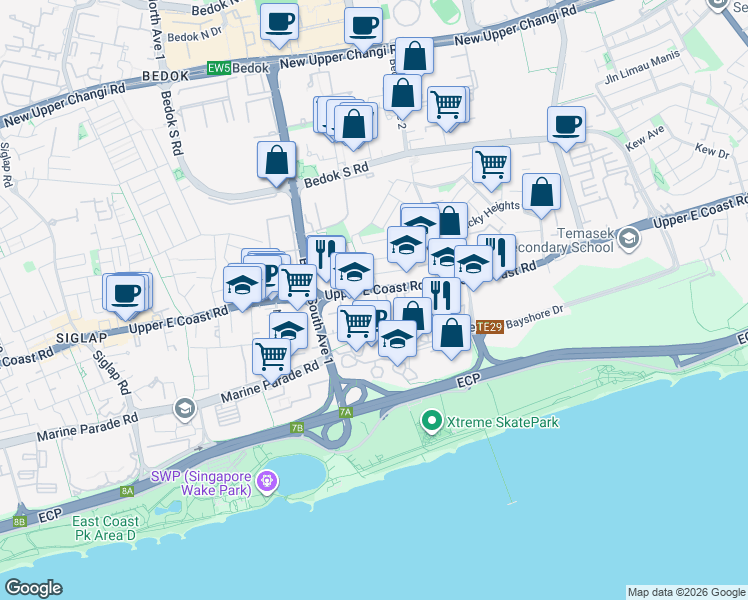
Task: Select the shopping bag marker touching New Upper Changi Rd
Action: pyautogui.click(x=414, y=56)
